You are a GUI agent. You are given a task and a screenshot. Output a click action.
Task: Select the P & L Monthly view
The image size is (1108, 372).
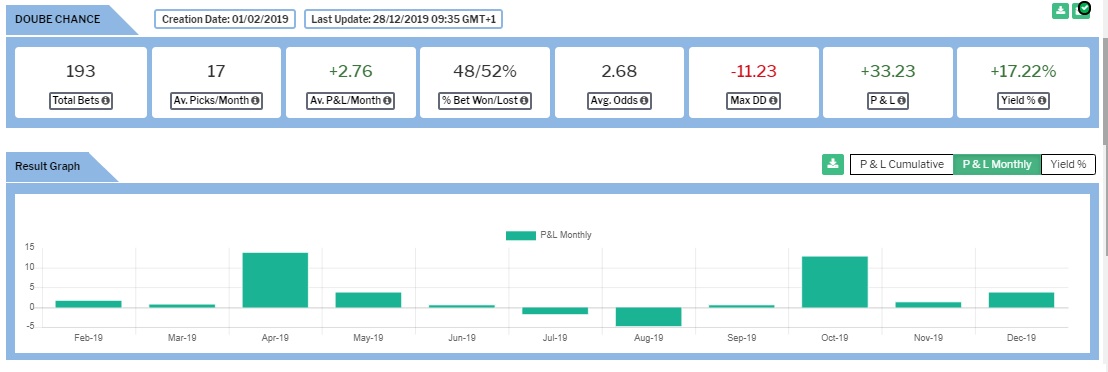coord(997,164)
